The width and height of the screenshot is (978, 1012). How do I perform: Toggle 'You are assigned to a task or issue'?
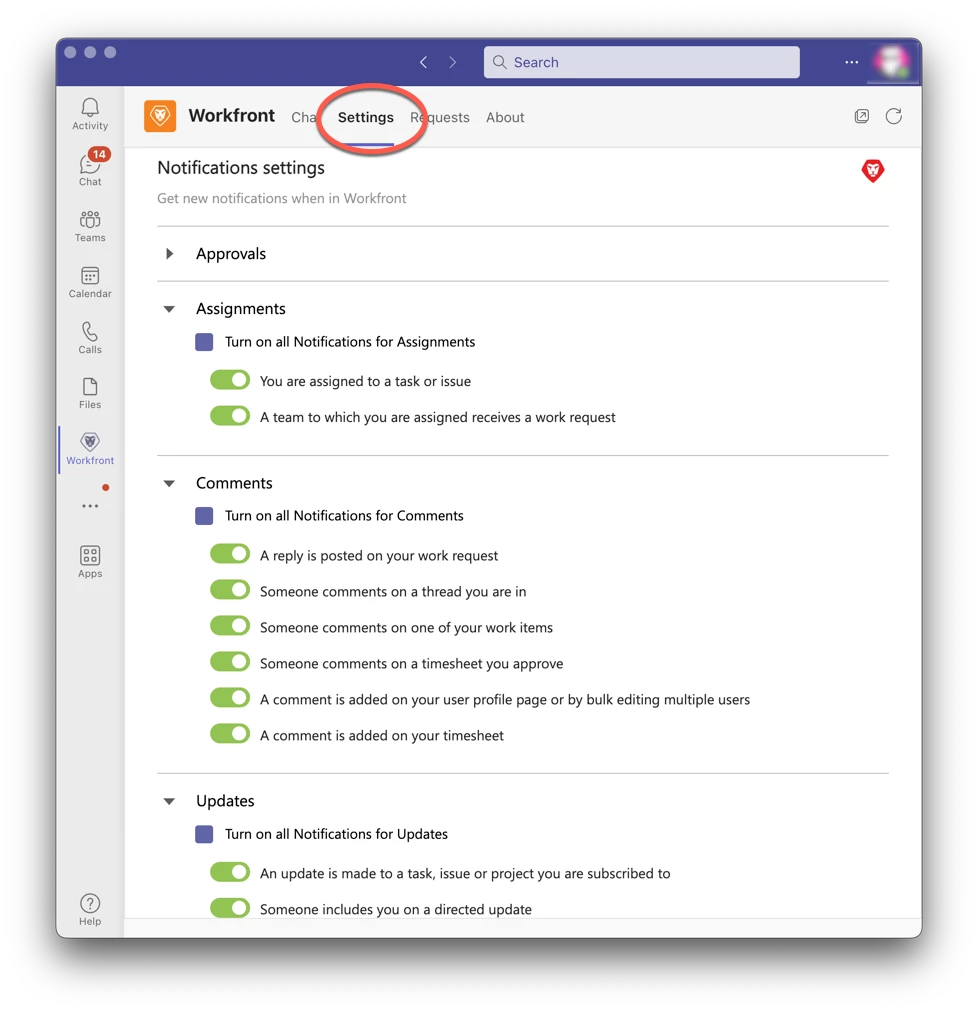click(x=230, y=380)
